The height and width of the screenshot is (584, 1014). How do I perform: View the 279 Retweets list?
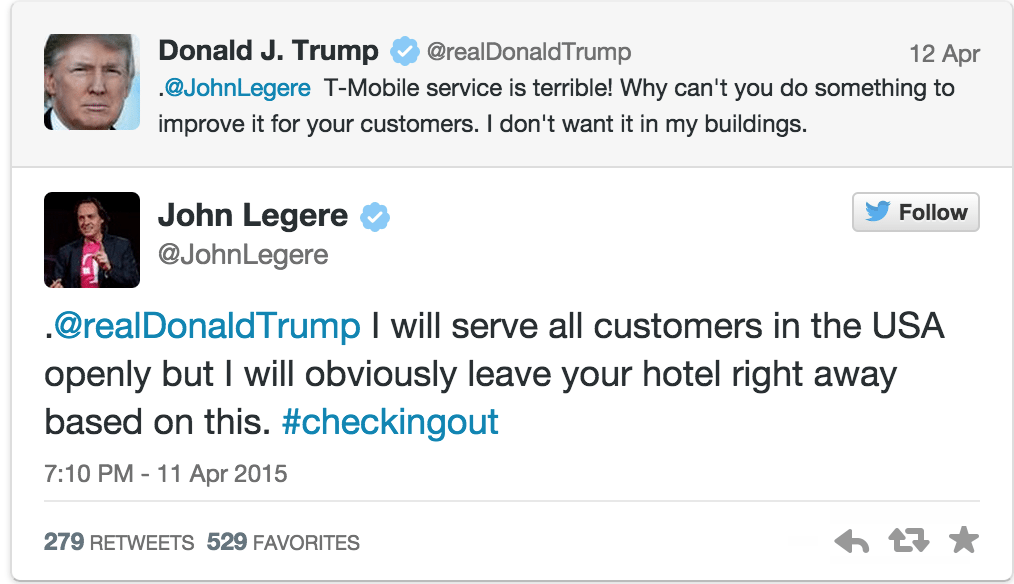tap(119, 543)
